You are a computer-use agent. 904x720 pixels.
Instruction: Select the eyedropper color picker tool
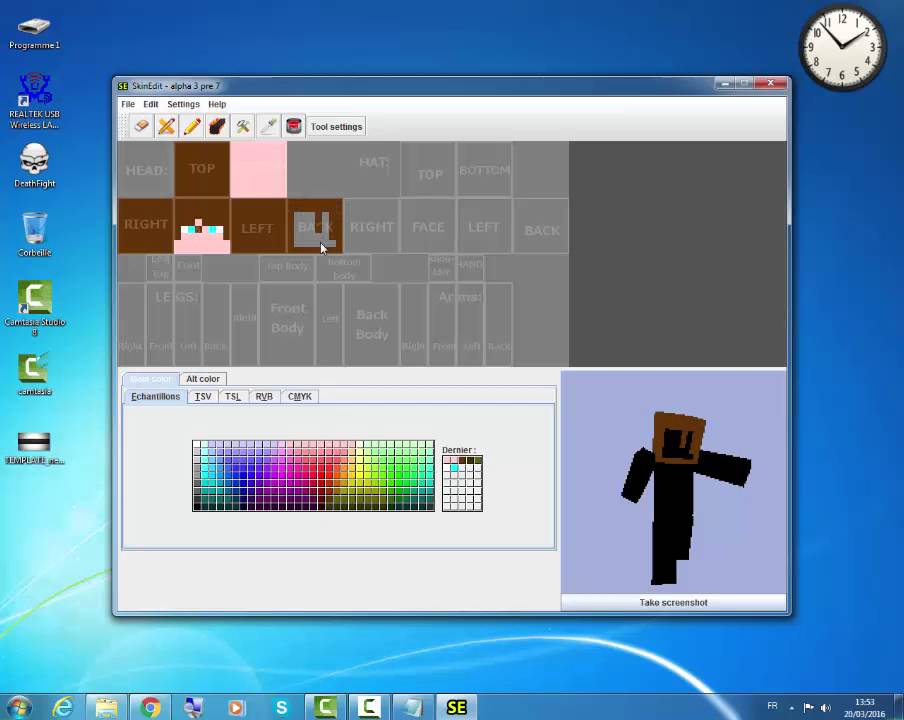(268, 126)
